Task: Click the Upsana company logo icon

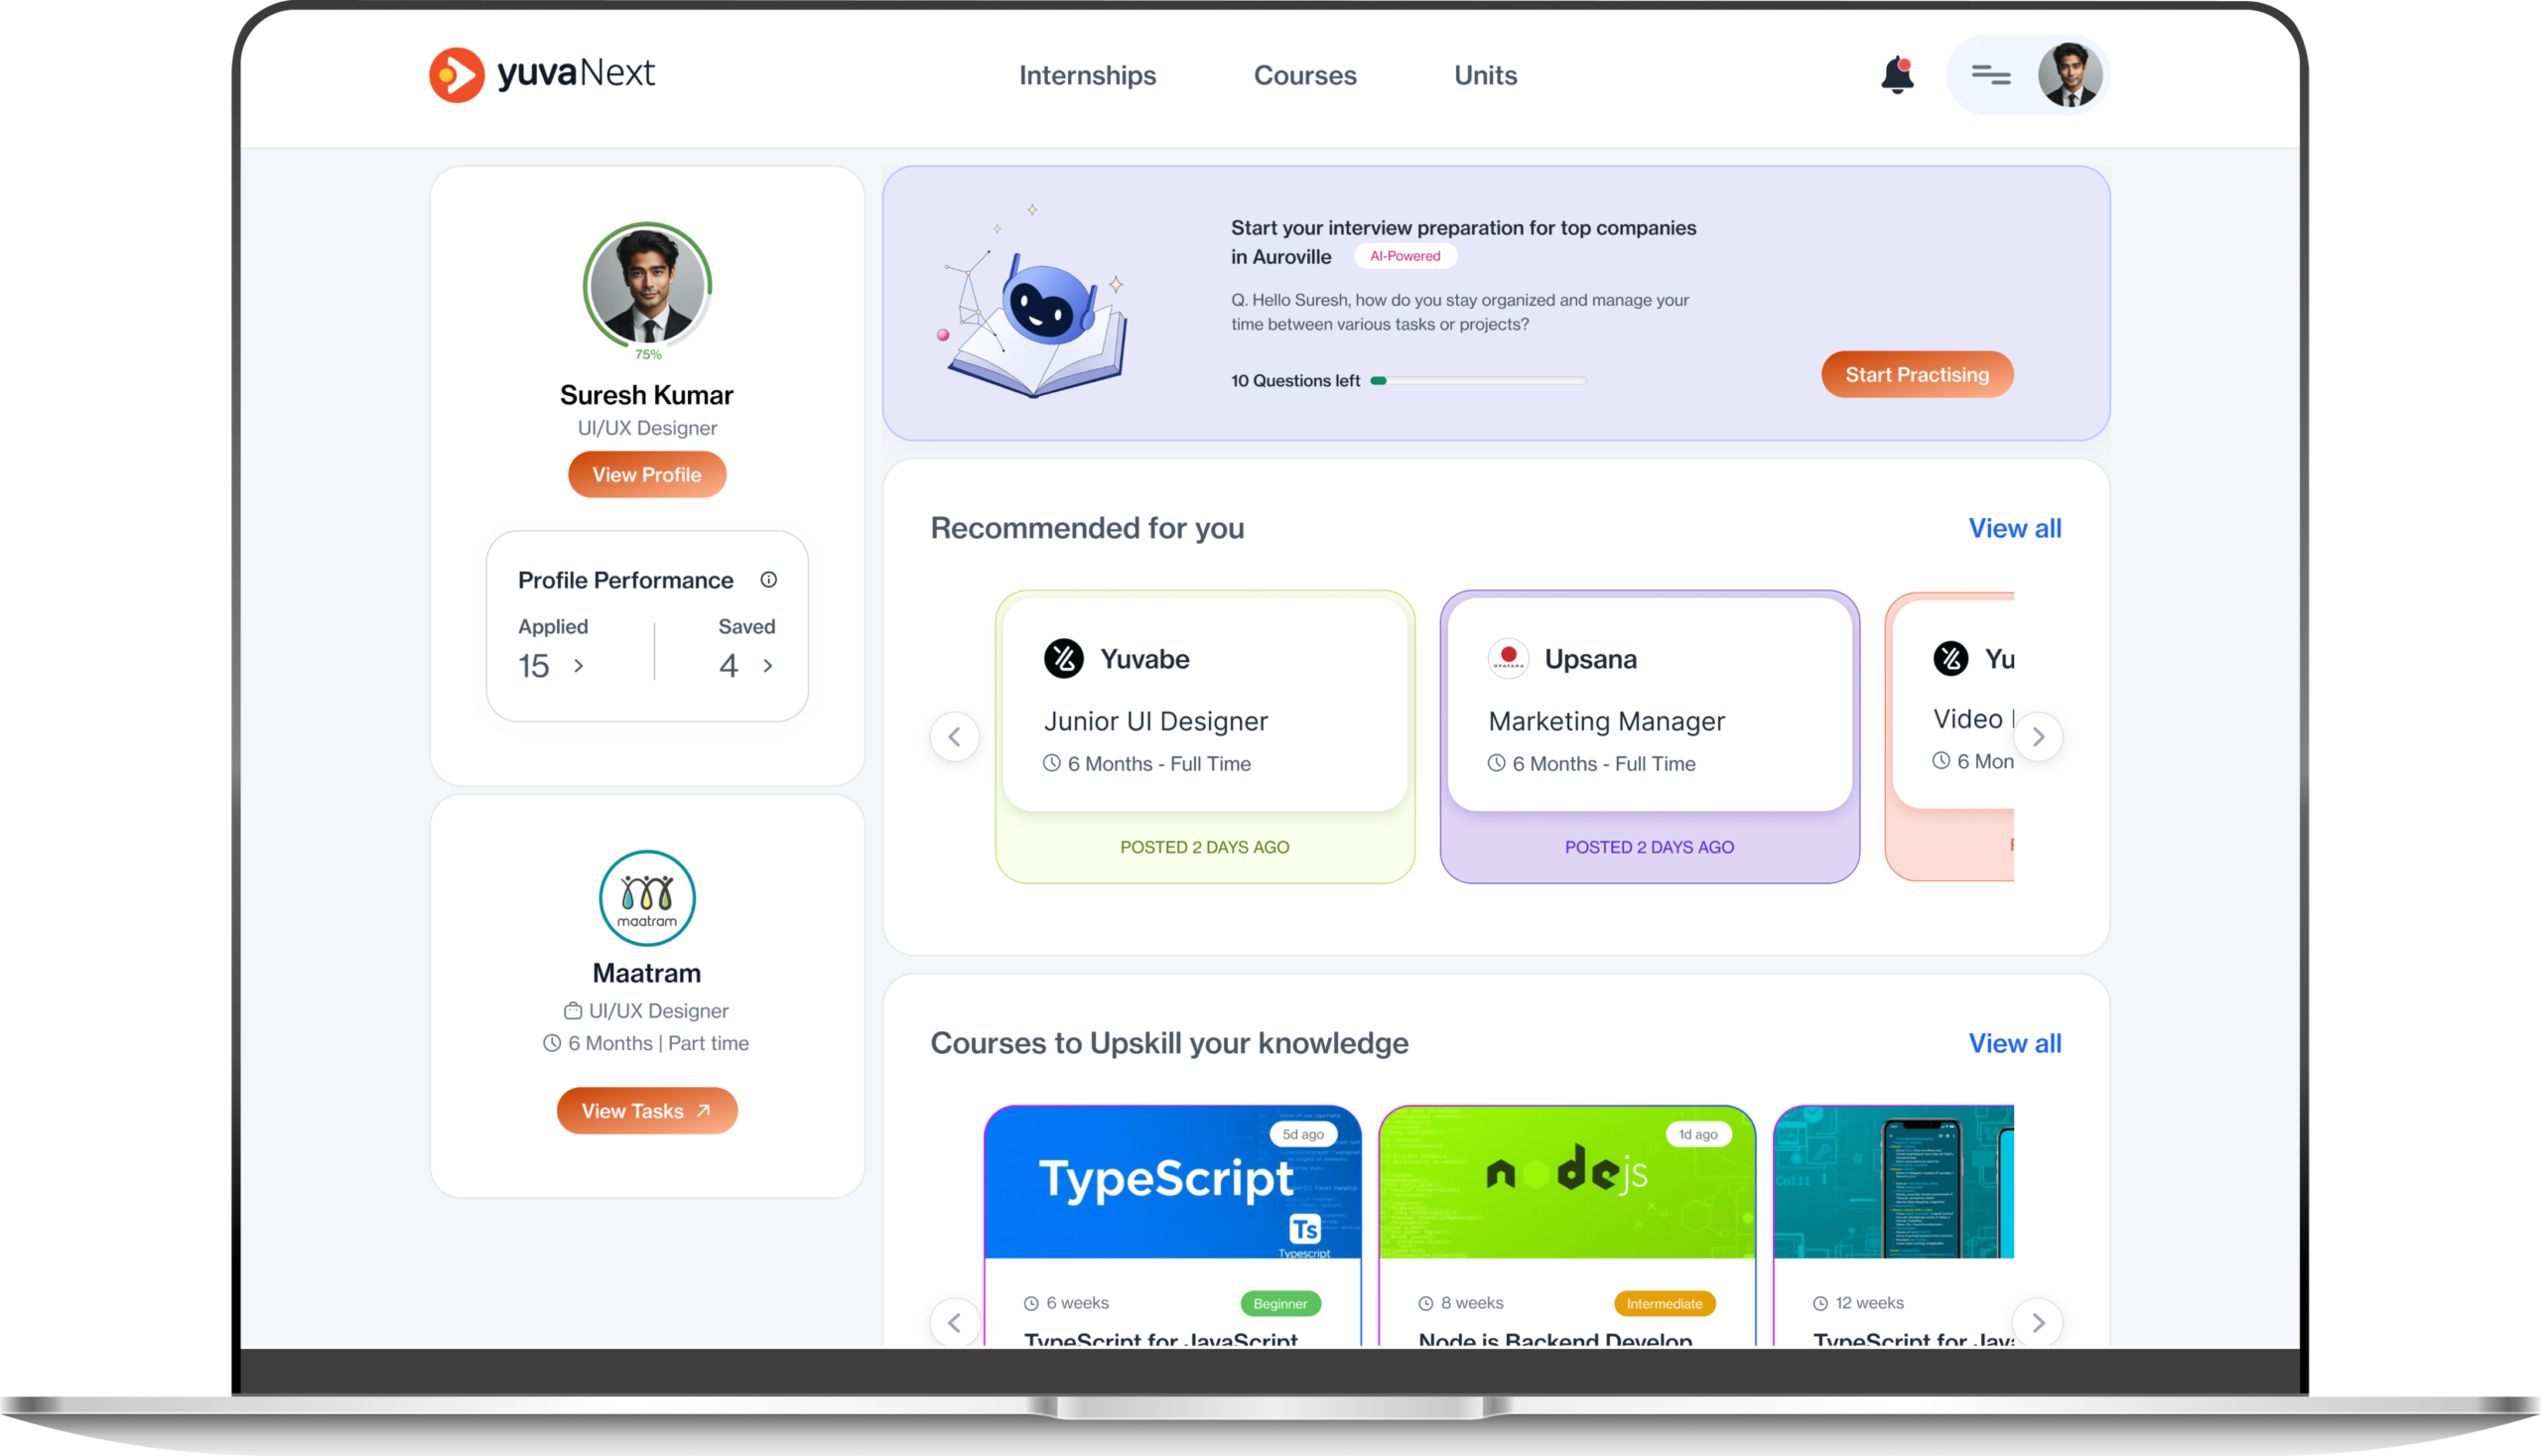Action: [x=1508, y=659]
